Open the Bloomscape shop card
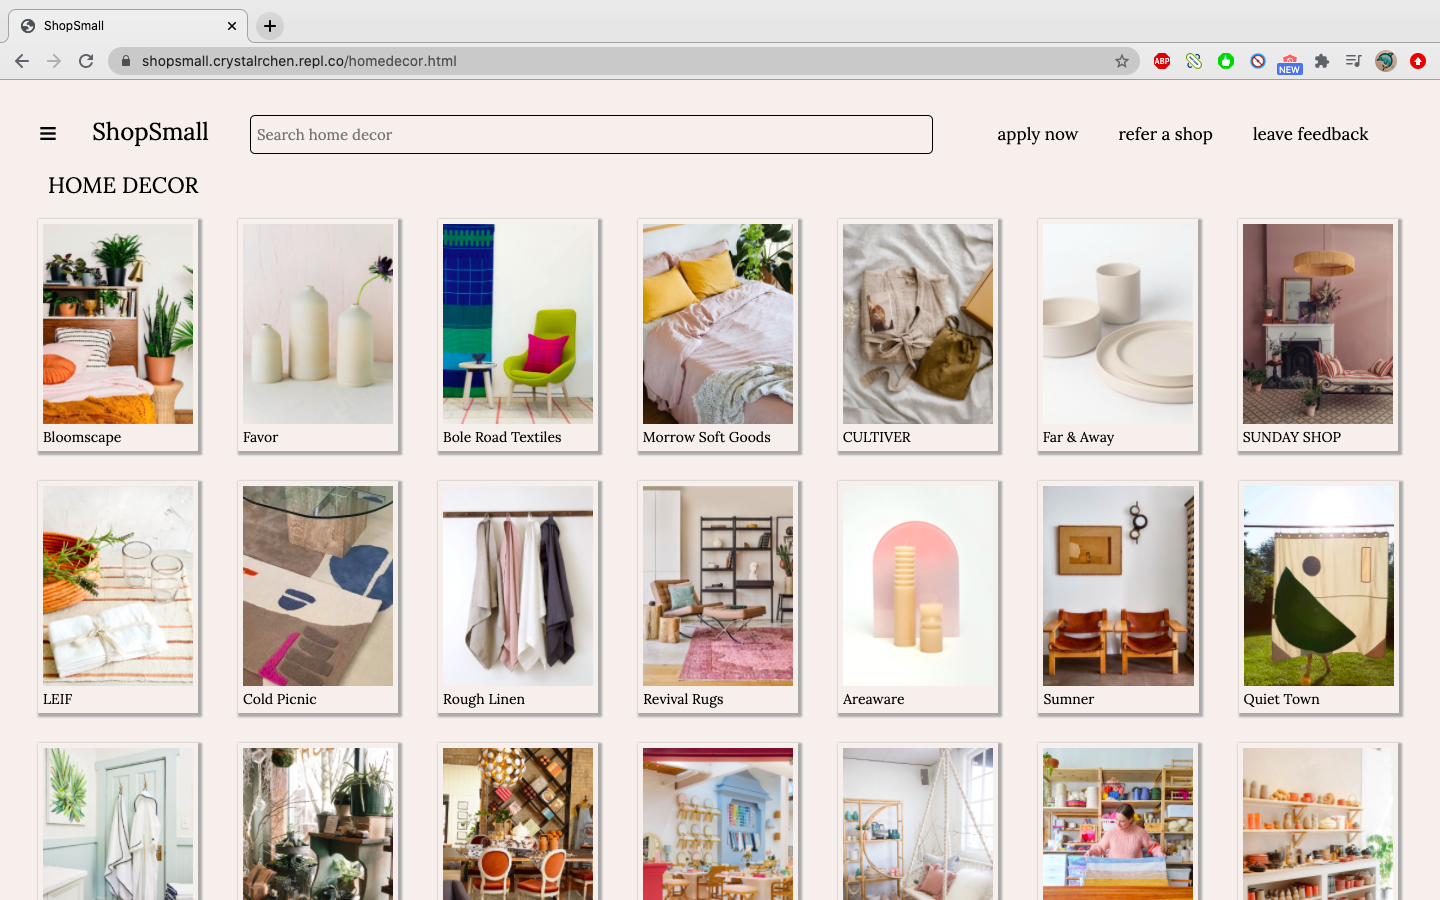 (118, 335)
